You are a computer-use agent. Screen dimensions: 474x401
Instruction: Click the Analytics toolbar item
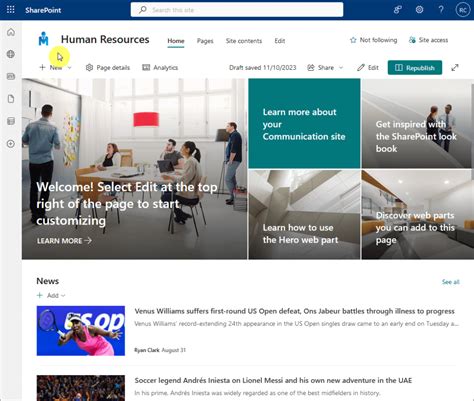coord(160,68)
